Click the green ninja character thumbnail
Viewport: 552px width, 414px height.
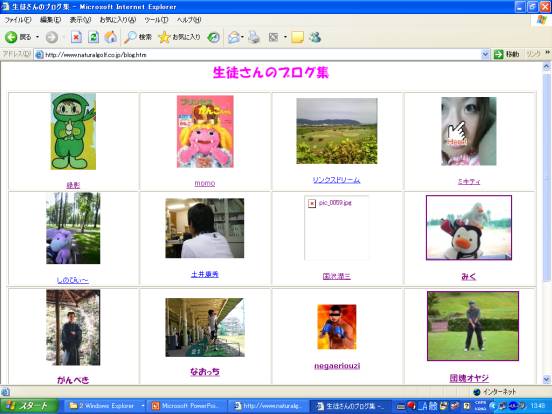click(x=73, y=131)
